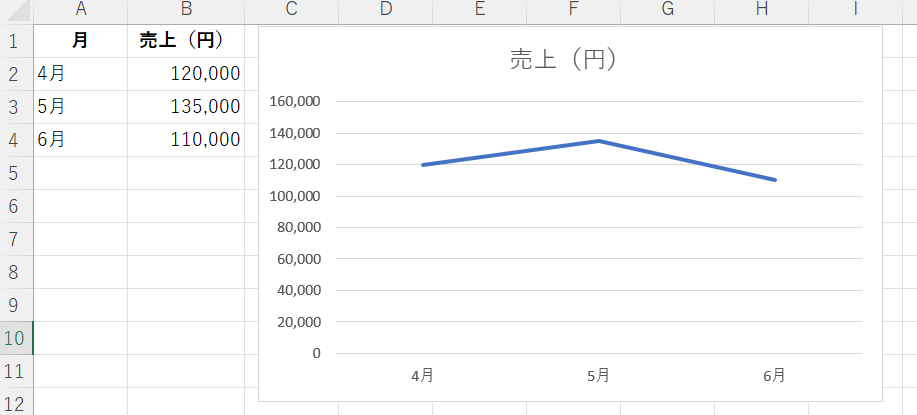Image resolution: width=917 pixels, height=415 pixels.
Task: Click the 4月 label on the chart axis
Action: pyautogui.click(x=422, y=376)
